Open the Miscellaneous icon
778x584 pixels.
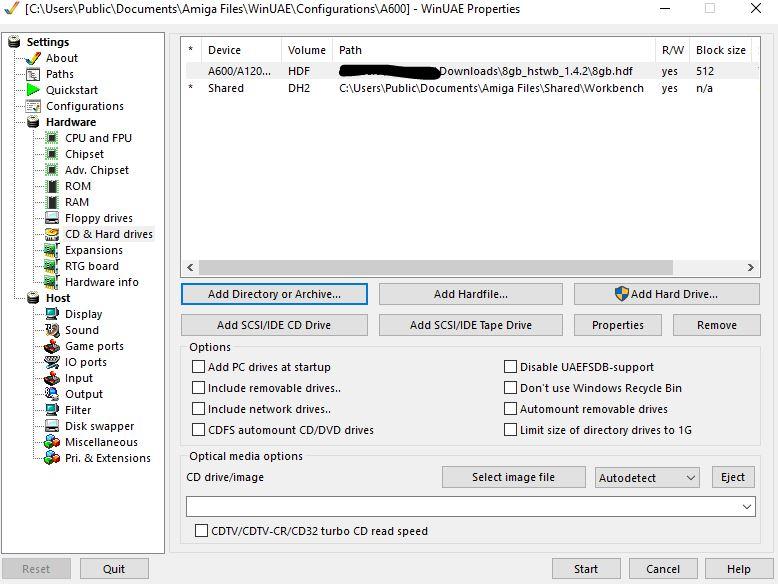52,442
